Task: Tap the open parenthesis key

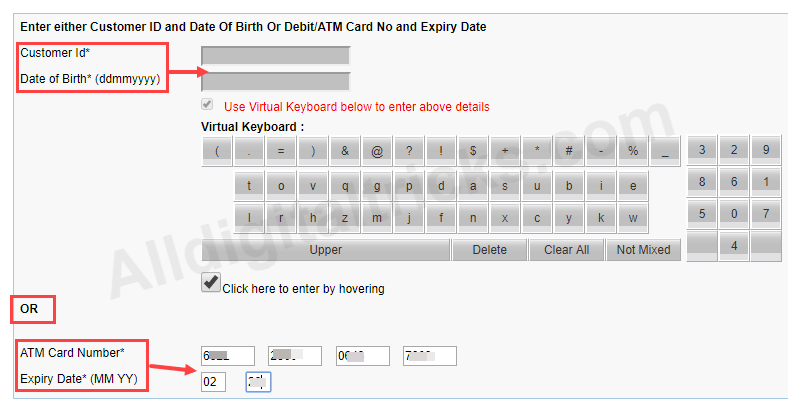Action: coord(217,150)
